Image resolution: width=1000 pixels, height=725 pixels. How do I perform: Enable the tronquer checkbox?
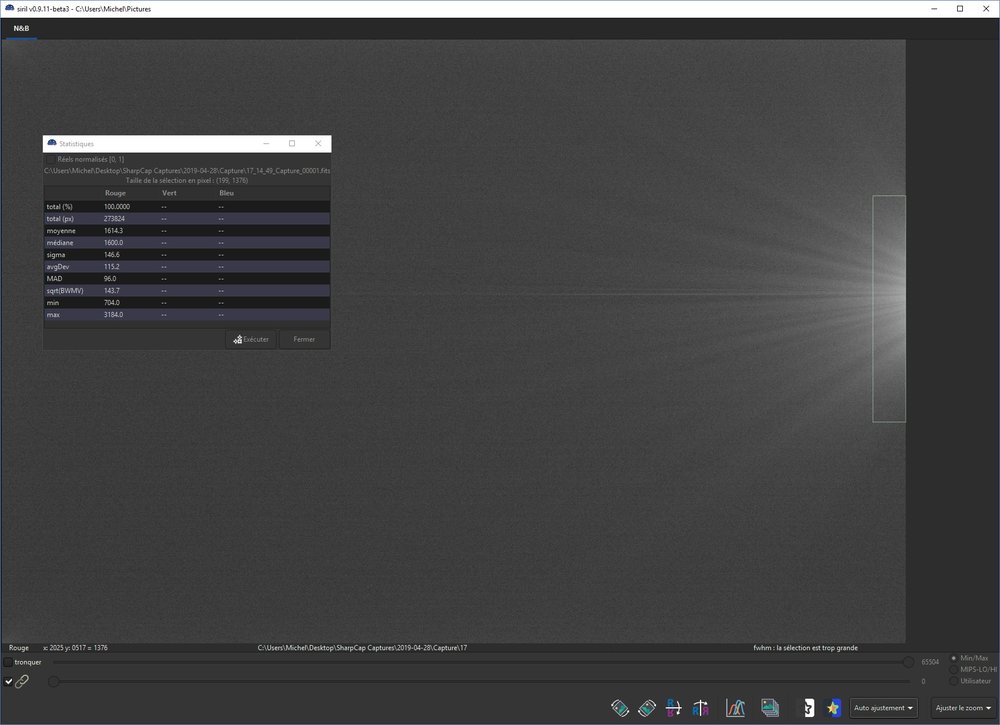(8, 663)
